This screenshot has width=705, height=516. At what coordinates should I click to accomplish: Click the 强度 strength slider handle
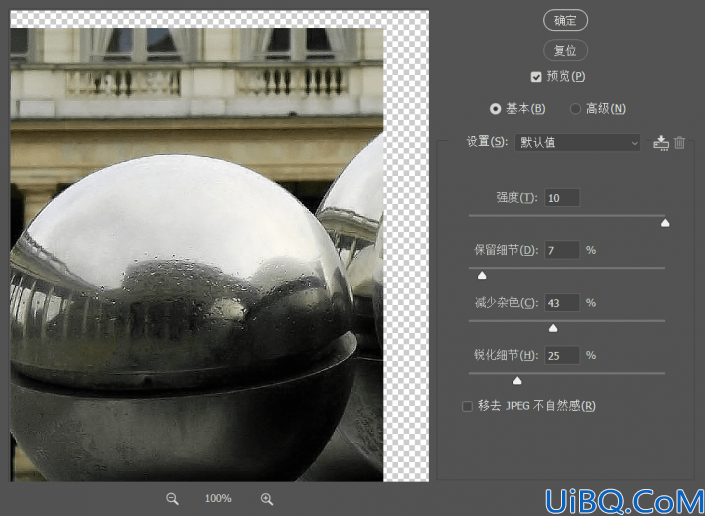coord(665,223)
